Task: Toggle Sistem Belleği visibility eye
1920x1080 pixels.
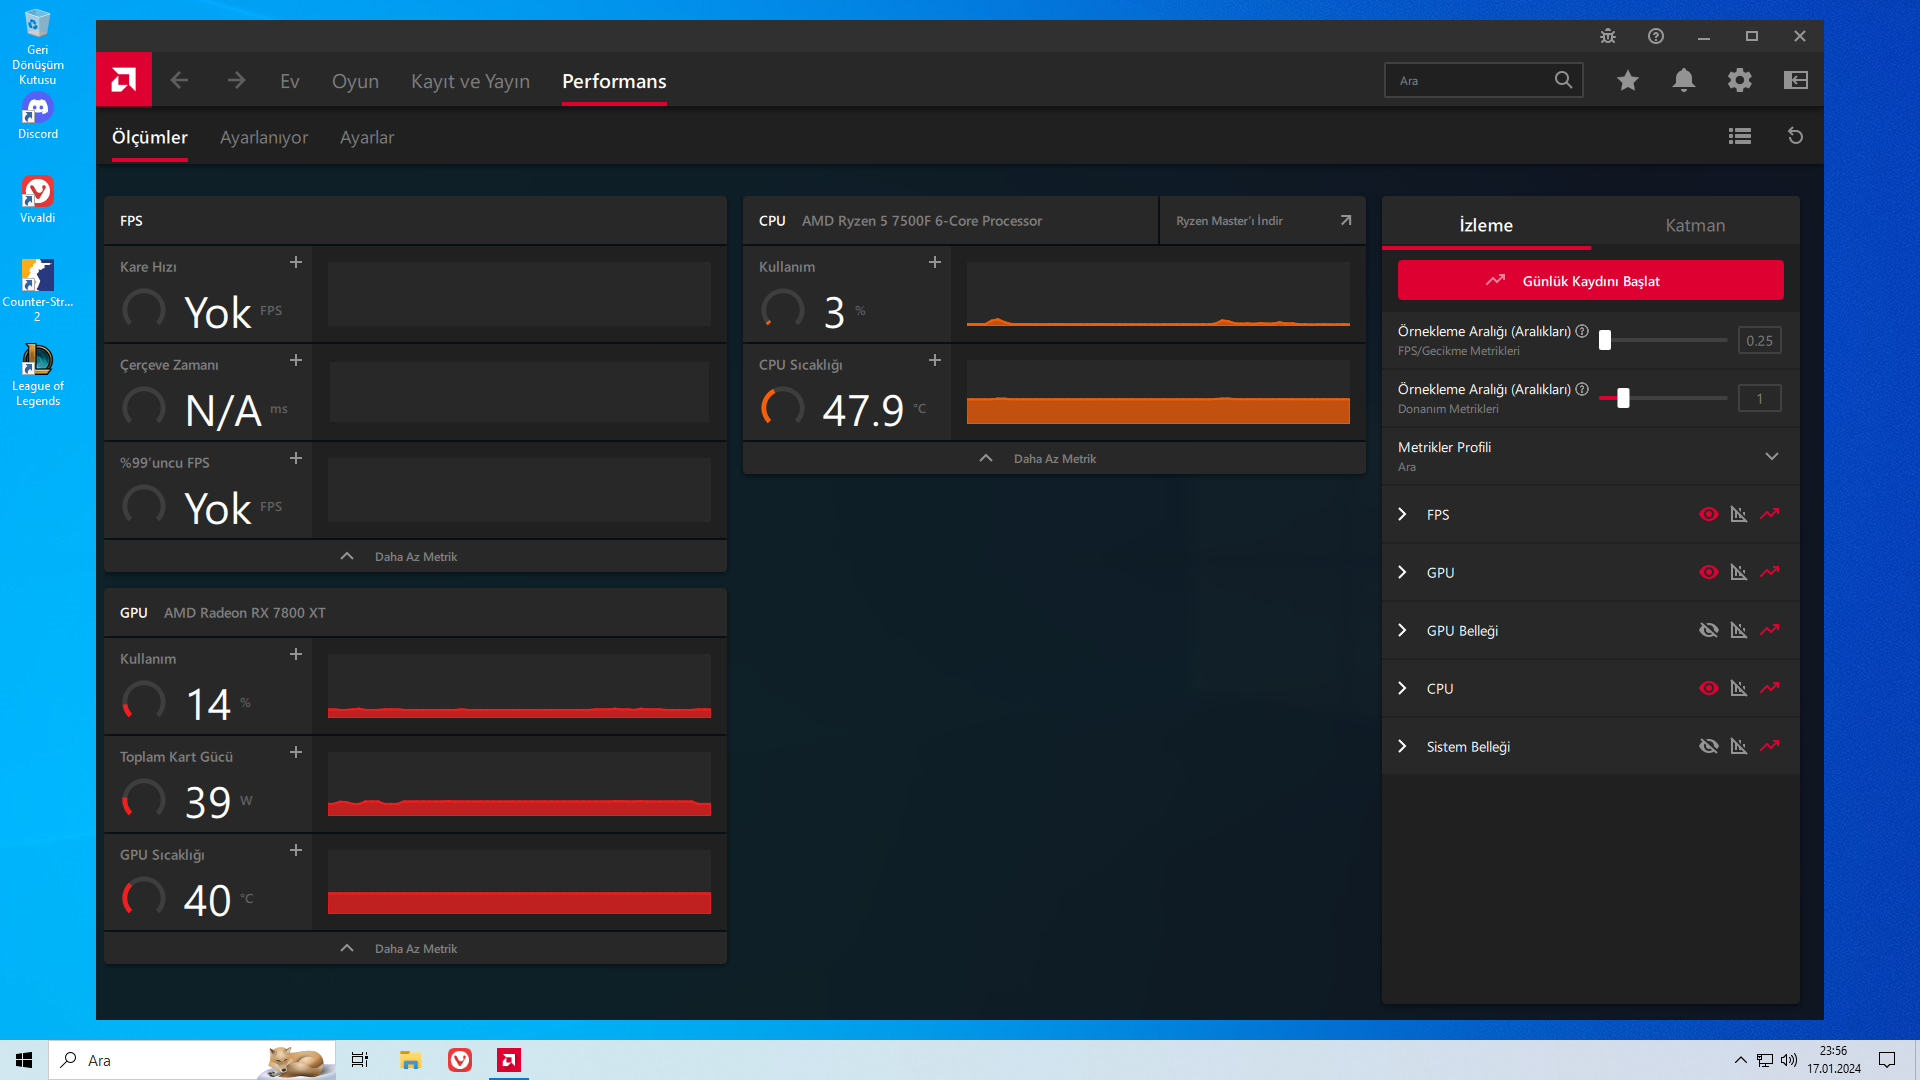Action: (1709, 746)
